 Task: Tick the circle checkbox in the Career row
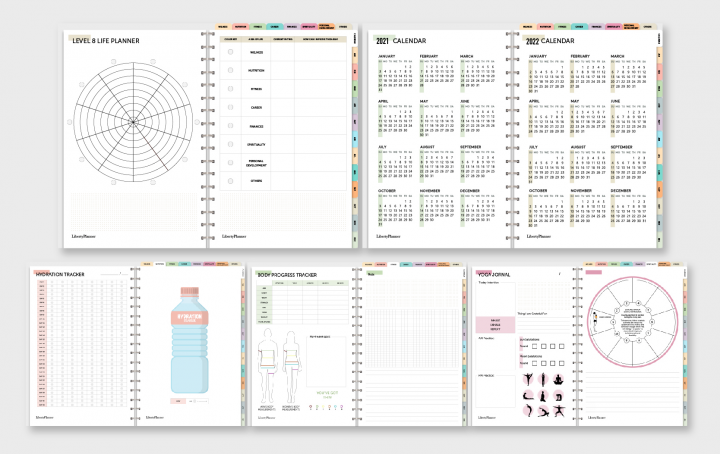(x=231, y=107)
